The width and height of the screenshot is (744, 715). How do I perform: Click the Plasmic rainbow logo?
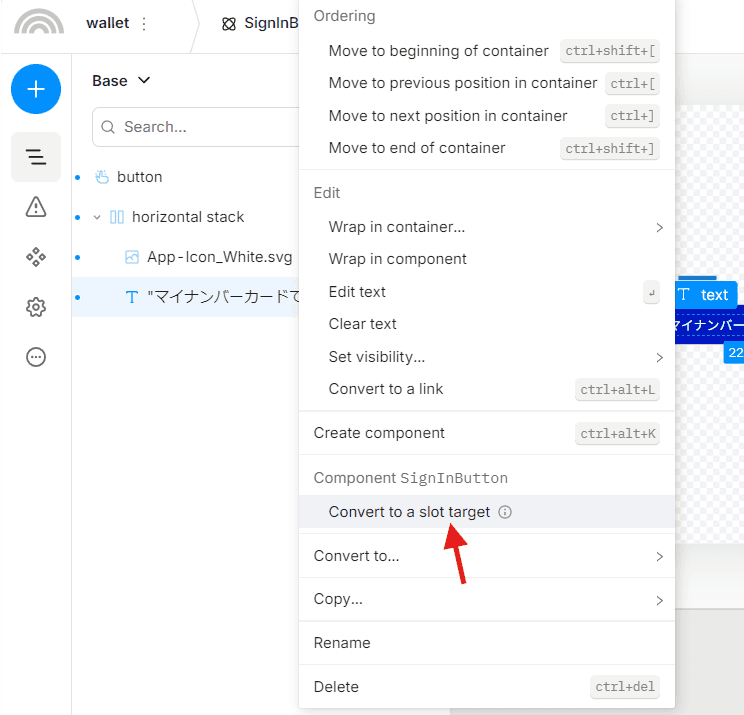(x=39, y=22)
